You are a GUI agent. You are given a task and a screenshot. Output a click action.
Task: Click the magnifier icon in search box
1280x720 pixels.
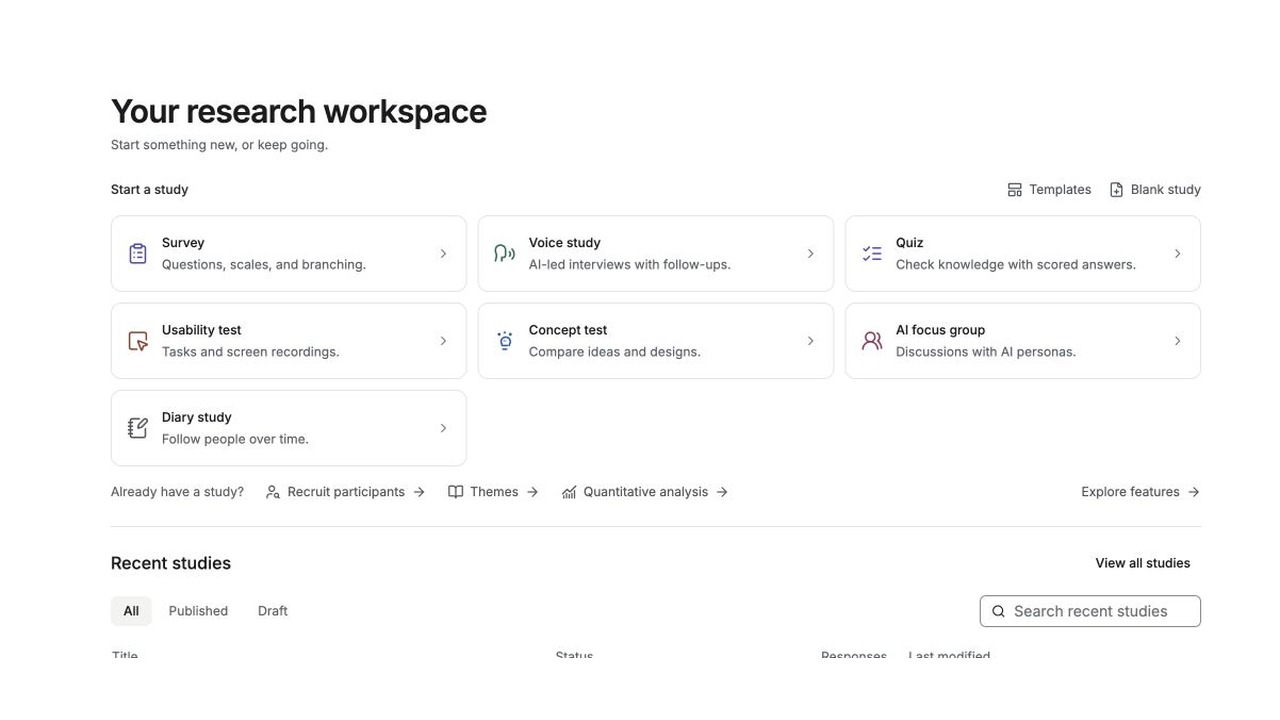(x=998, y=612)
